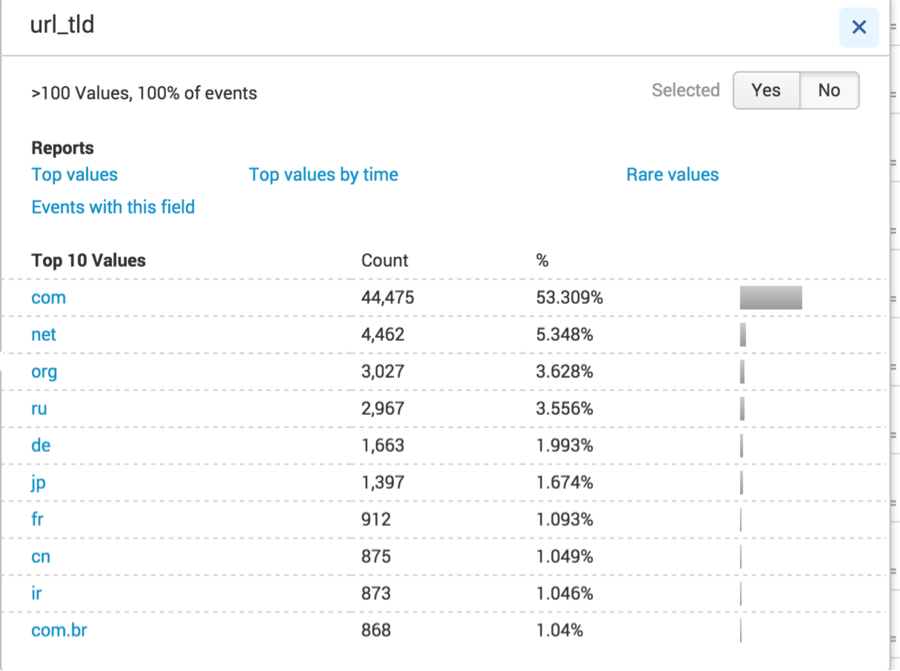Pick the com.br value link
900x671 pixels.
click(x=59, y=630)
